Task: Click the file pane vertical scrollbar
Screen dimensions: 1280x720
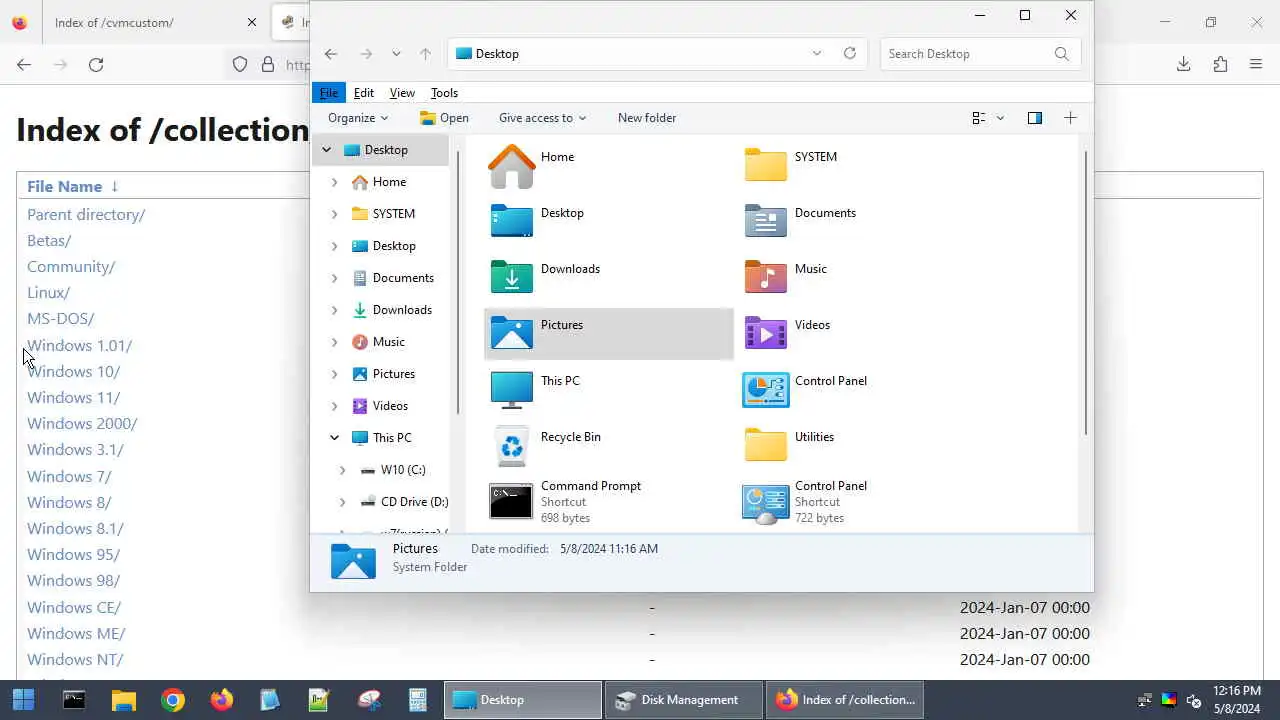Action: (1085, 292)
